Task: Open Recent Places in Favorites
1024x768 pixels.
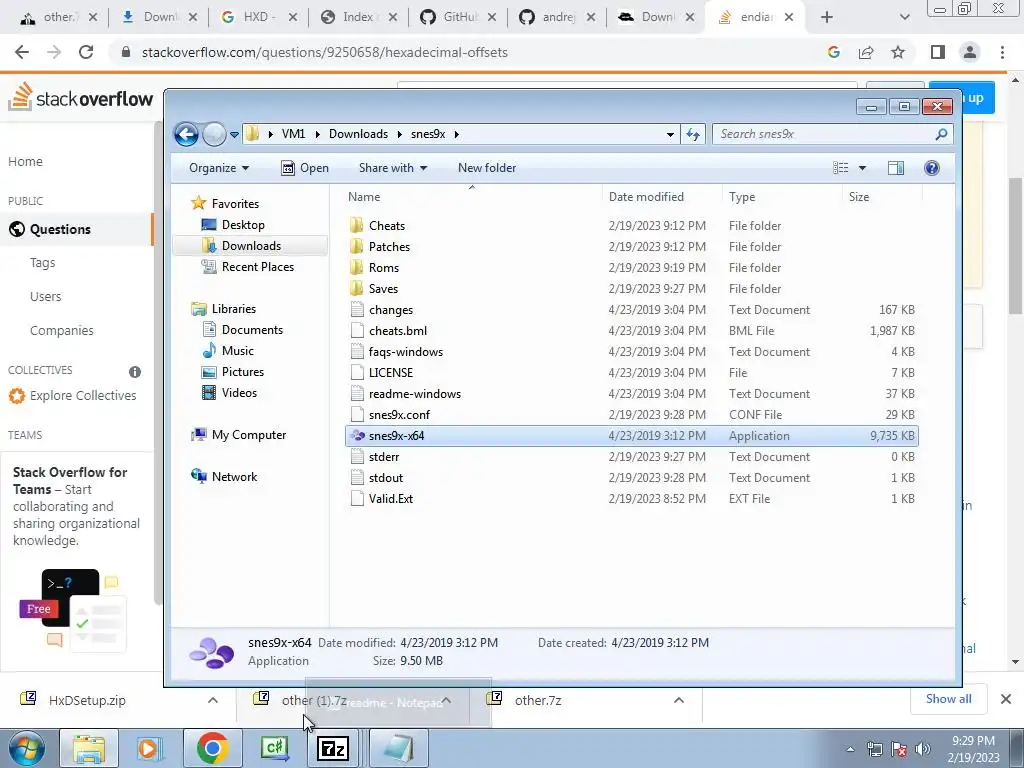Action: [x=257, y=266]
